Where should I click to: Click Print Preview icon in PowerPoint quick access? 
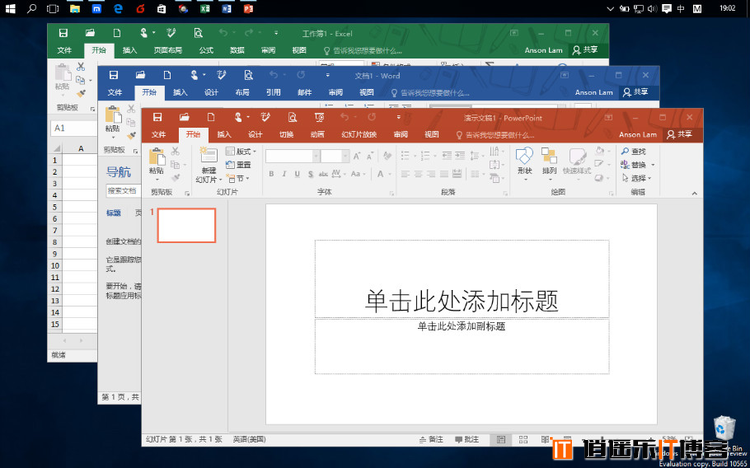point(292,117)
